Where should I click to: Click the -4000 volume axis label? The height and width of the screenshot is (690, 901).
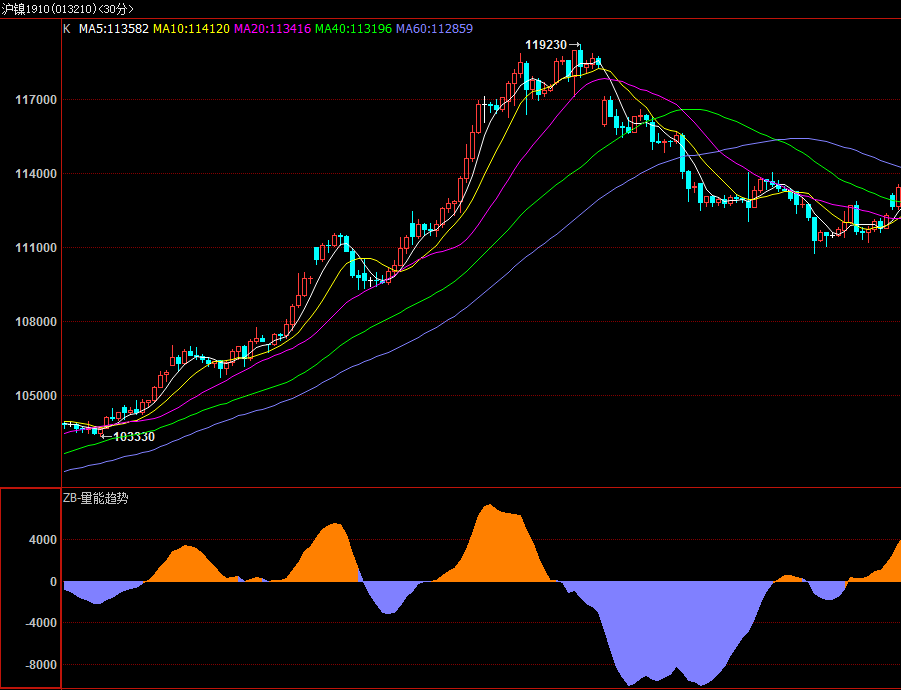pyautogui.click(x=41, y=623)
